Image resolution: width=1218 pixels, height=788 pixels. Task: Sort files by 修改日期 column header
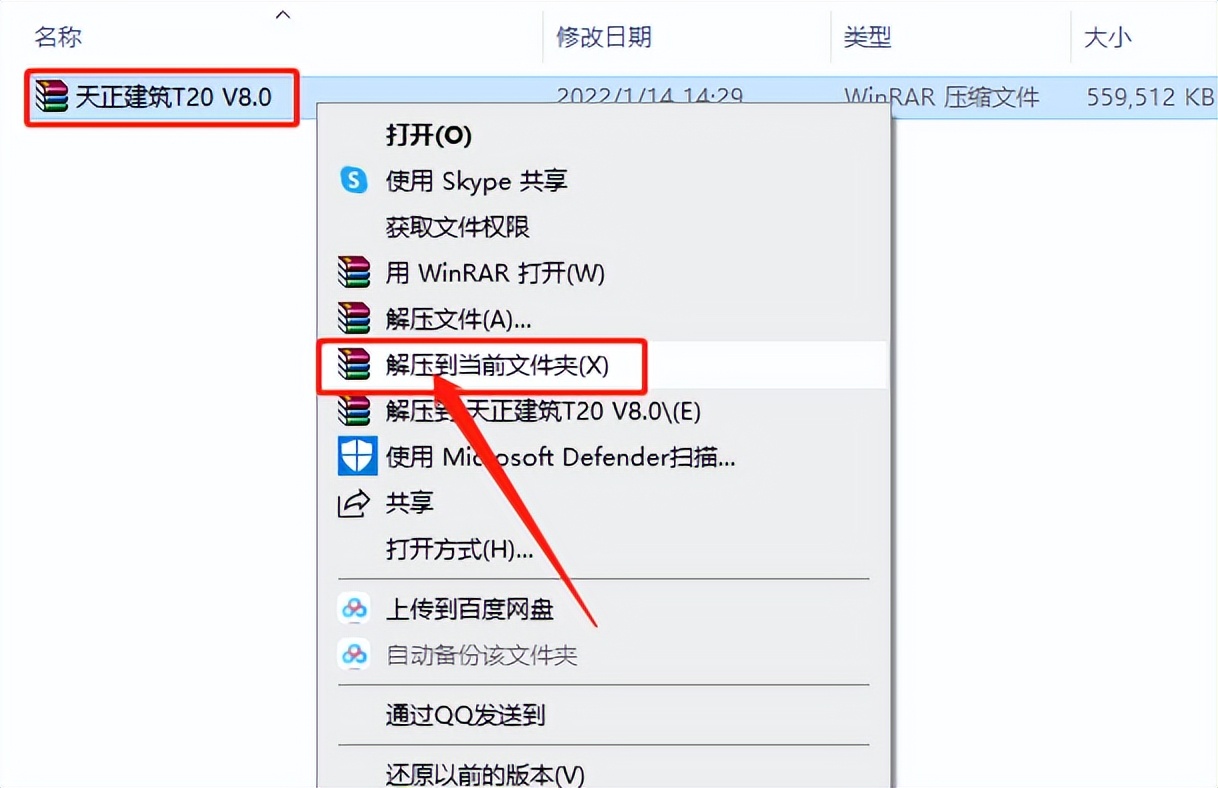click(604, 38)
